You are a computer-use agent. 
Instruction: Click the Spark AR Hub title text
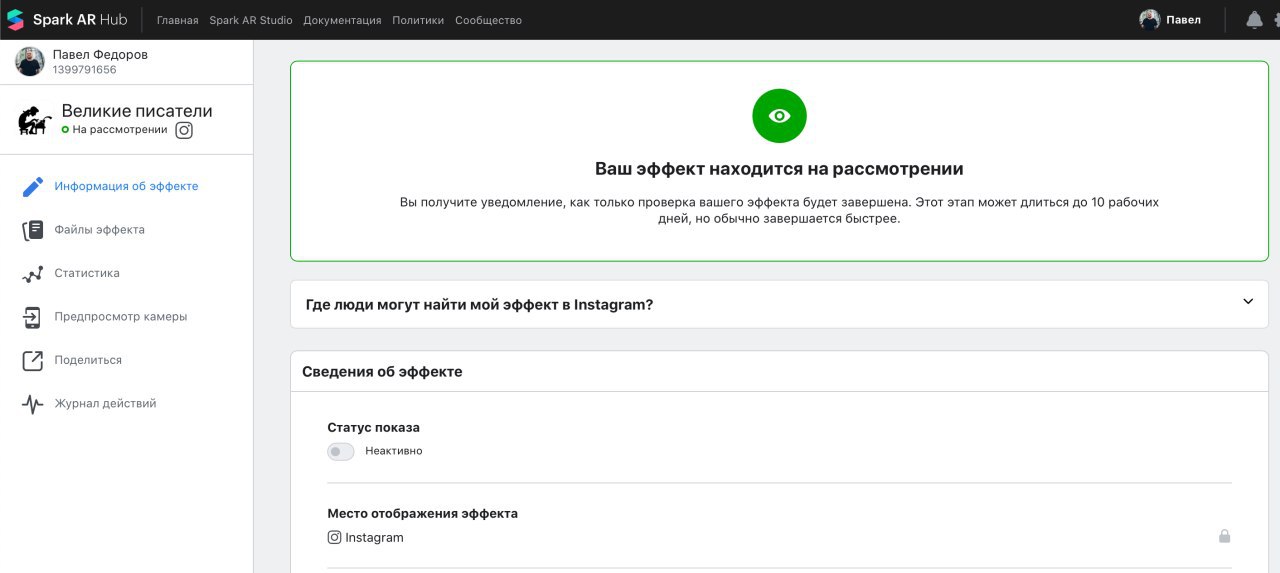coord(80,20)
